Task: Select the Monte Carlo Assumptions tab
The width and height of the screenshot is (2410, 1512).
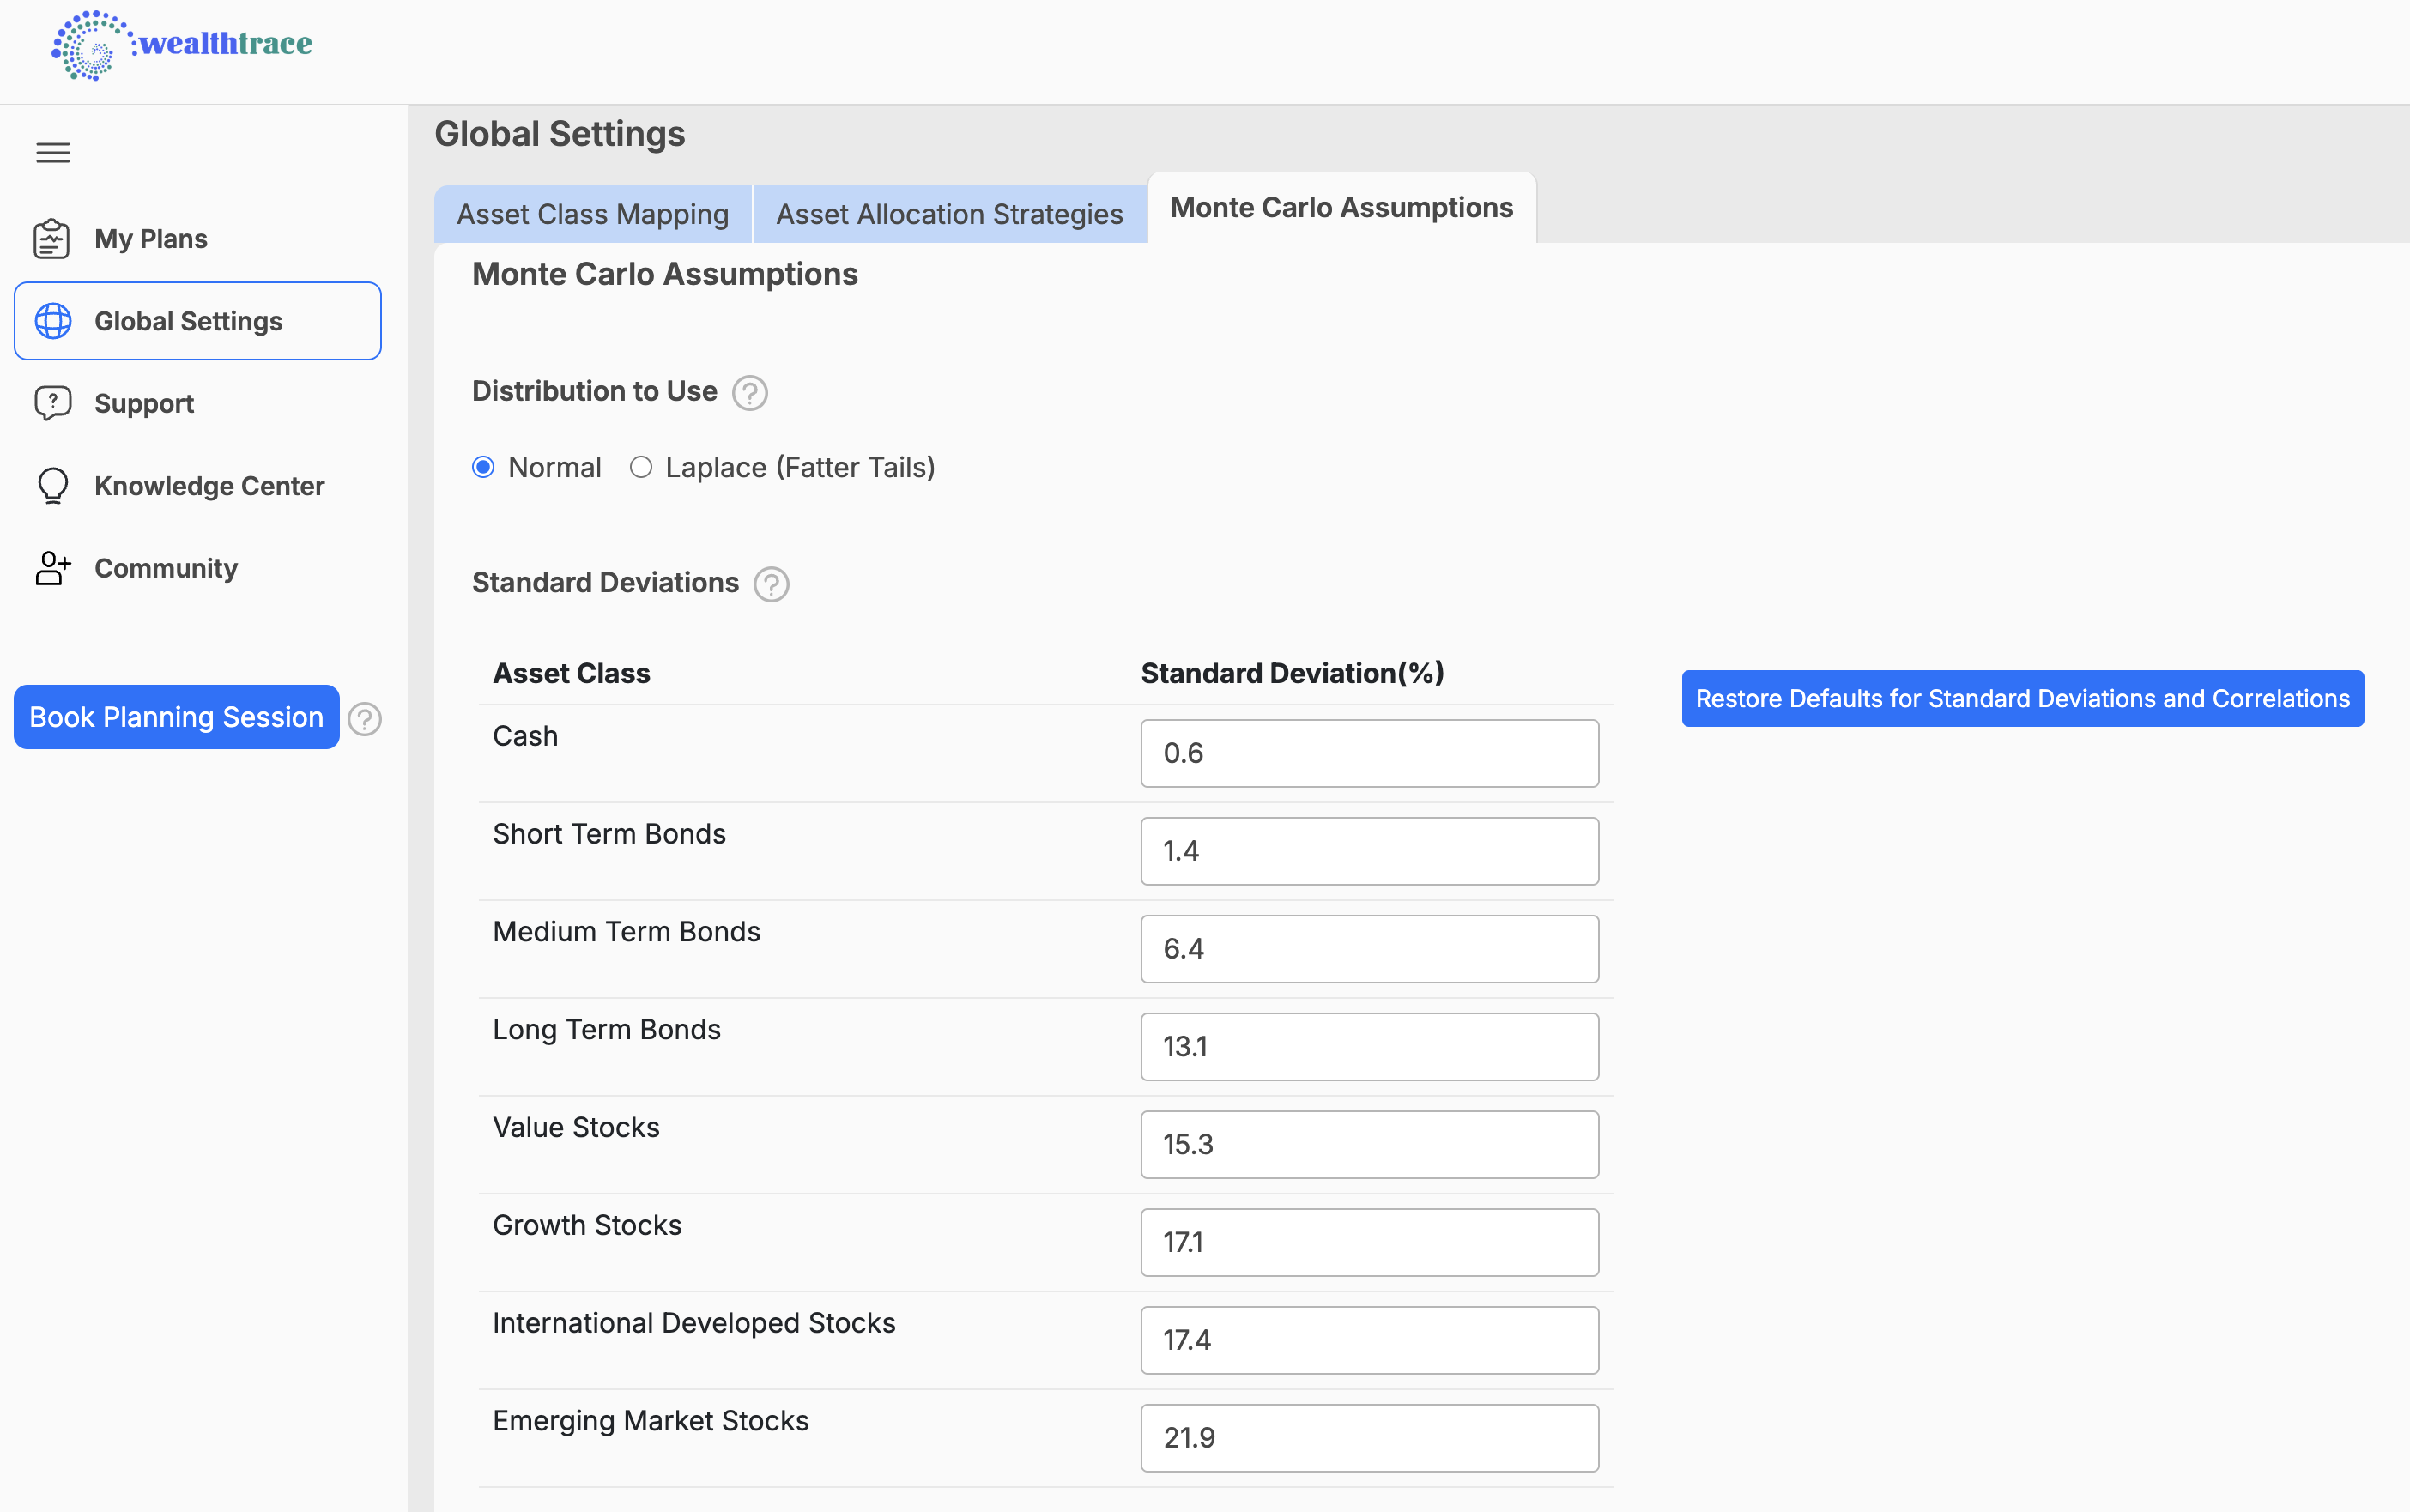Action: tap(1341, 207)
